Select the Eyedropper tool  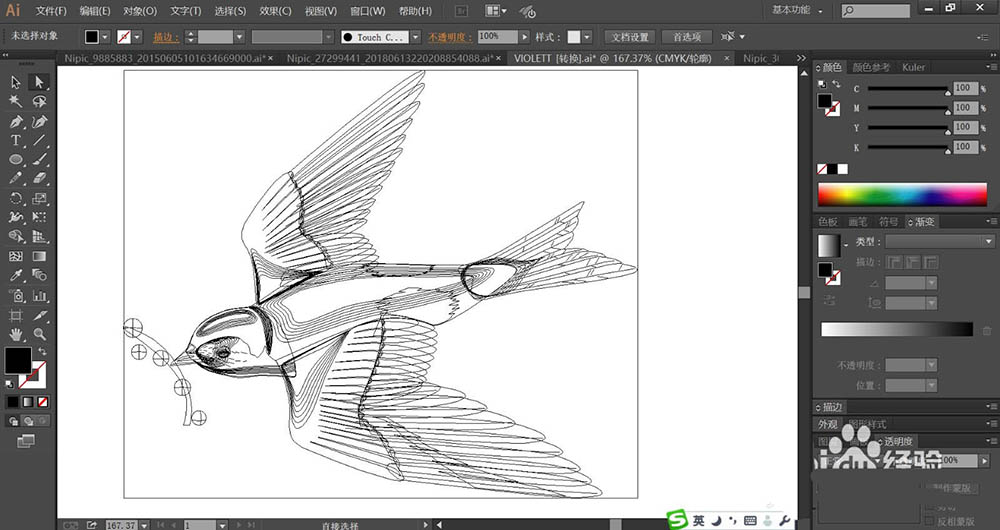[16, 276]
